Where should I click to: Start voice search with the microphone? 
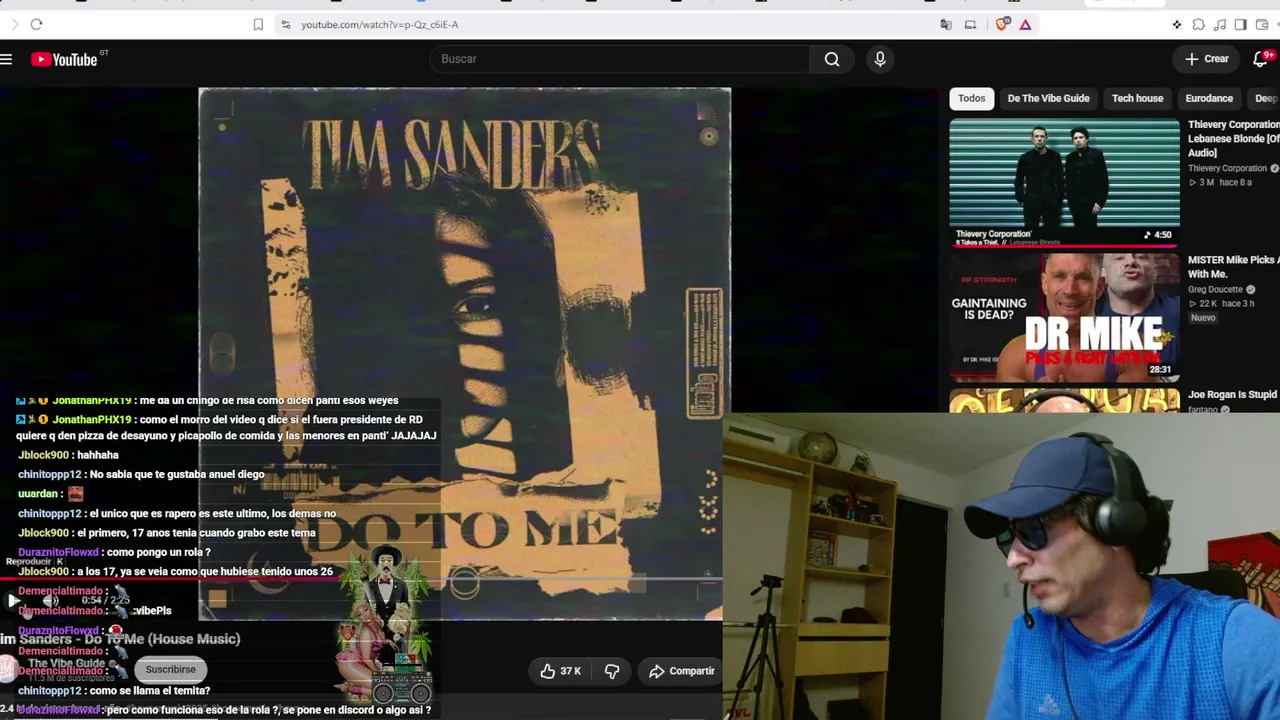pos(880,59)
